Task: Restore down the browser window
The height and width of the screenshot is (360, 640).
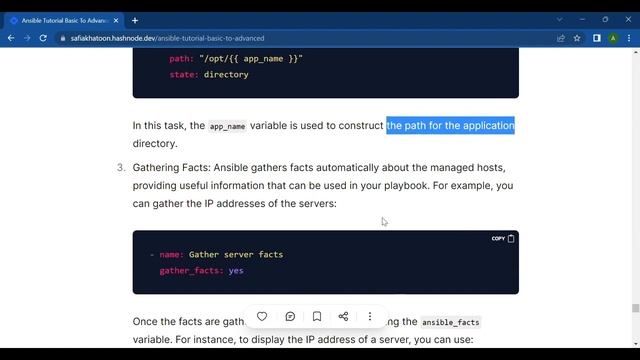Action: (x=605, y=20)
